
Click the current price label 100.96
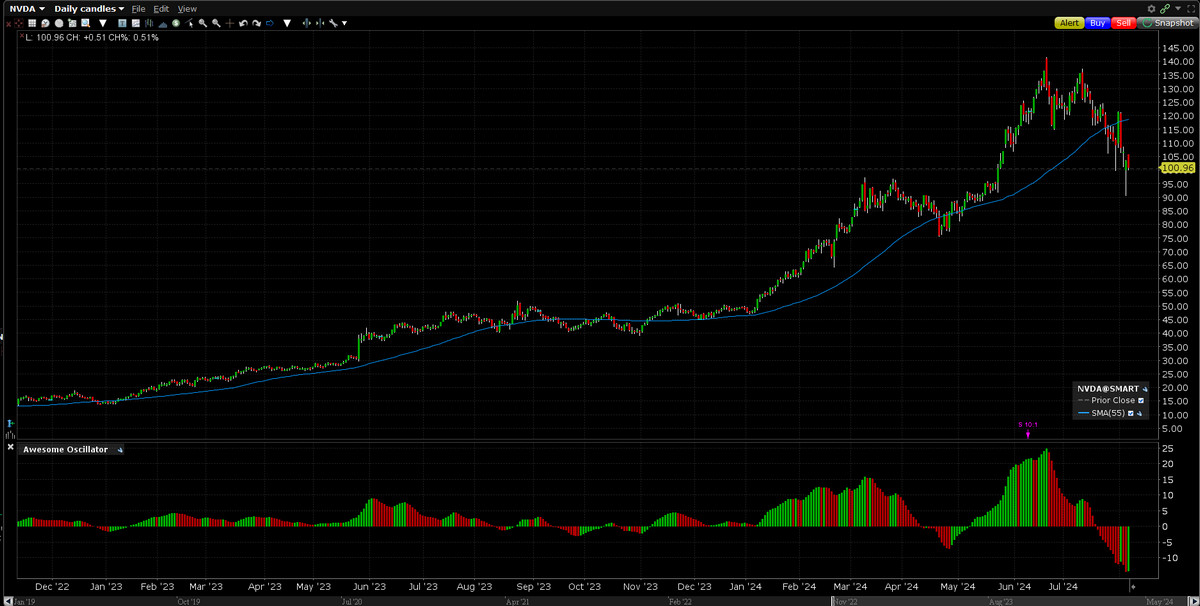point(1176,169)
